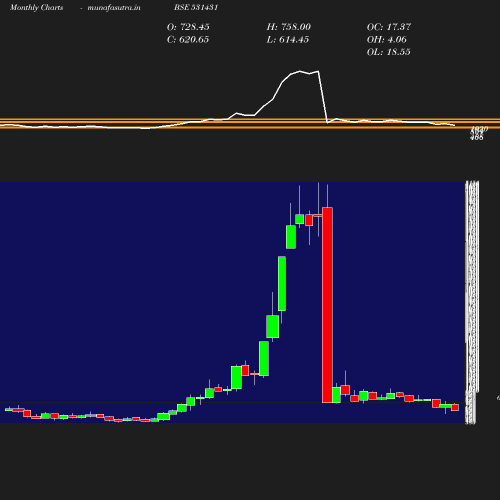500x500 pixels.
Task: Select the close value 'C: 620.65'
Action: pos(188,40)
